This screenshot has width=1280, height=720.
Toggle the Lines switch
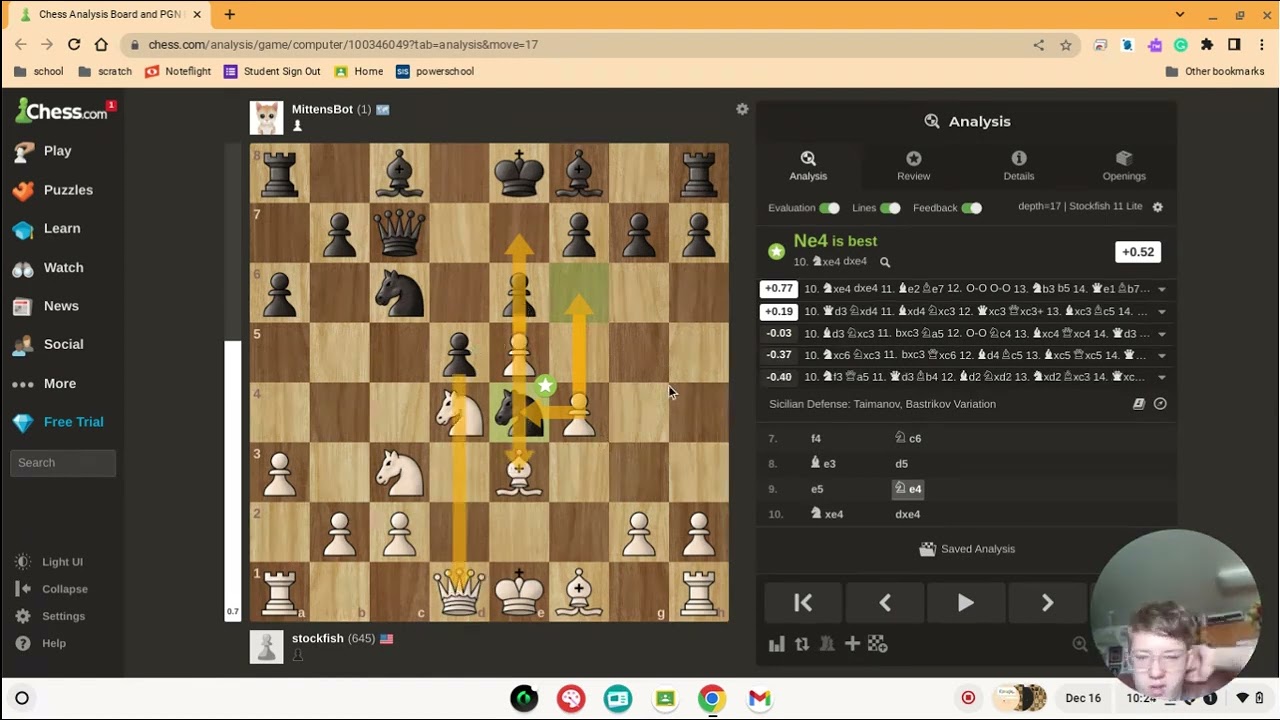[890, 208]
